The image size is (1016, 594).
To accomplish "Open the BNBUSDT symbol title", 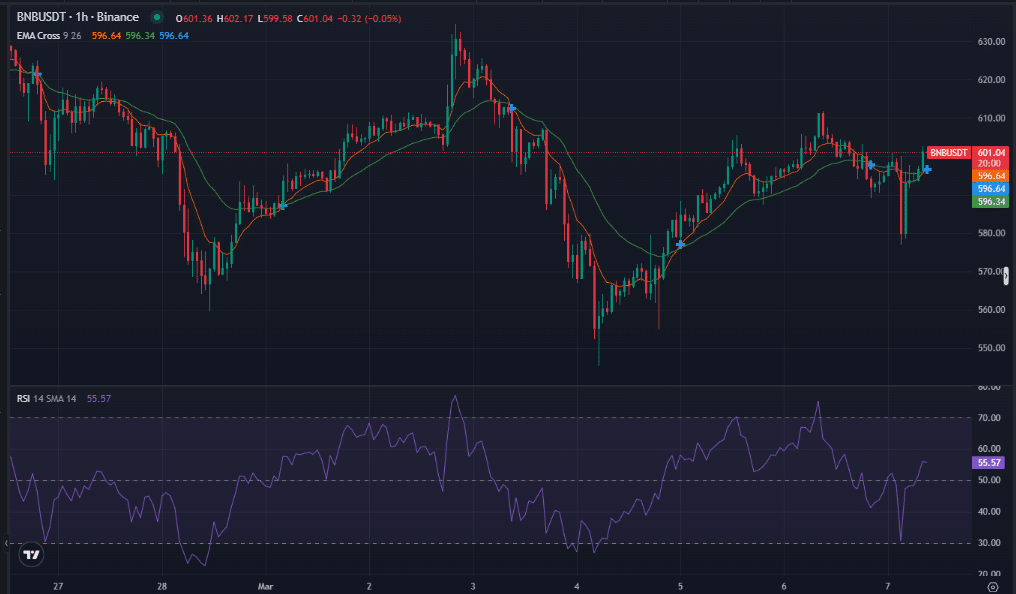I will tap(77, 17).
